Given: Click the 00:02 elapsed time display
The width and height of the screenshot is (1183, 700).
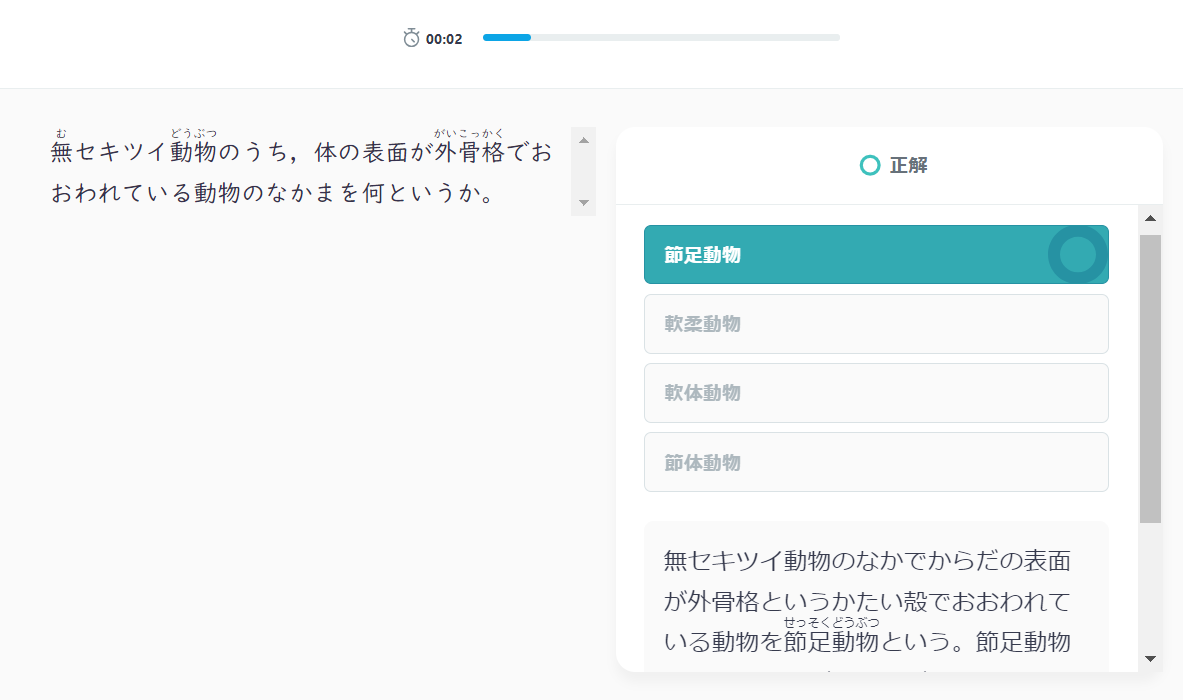Looking at the screenshot, I should (x=443, y=38).
